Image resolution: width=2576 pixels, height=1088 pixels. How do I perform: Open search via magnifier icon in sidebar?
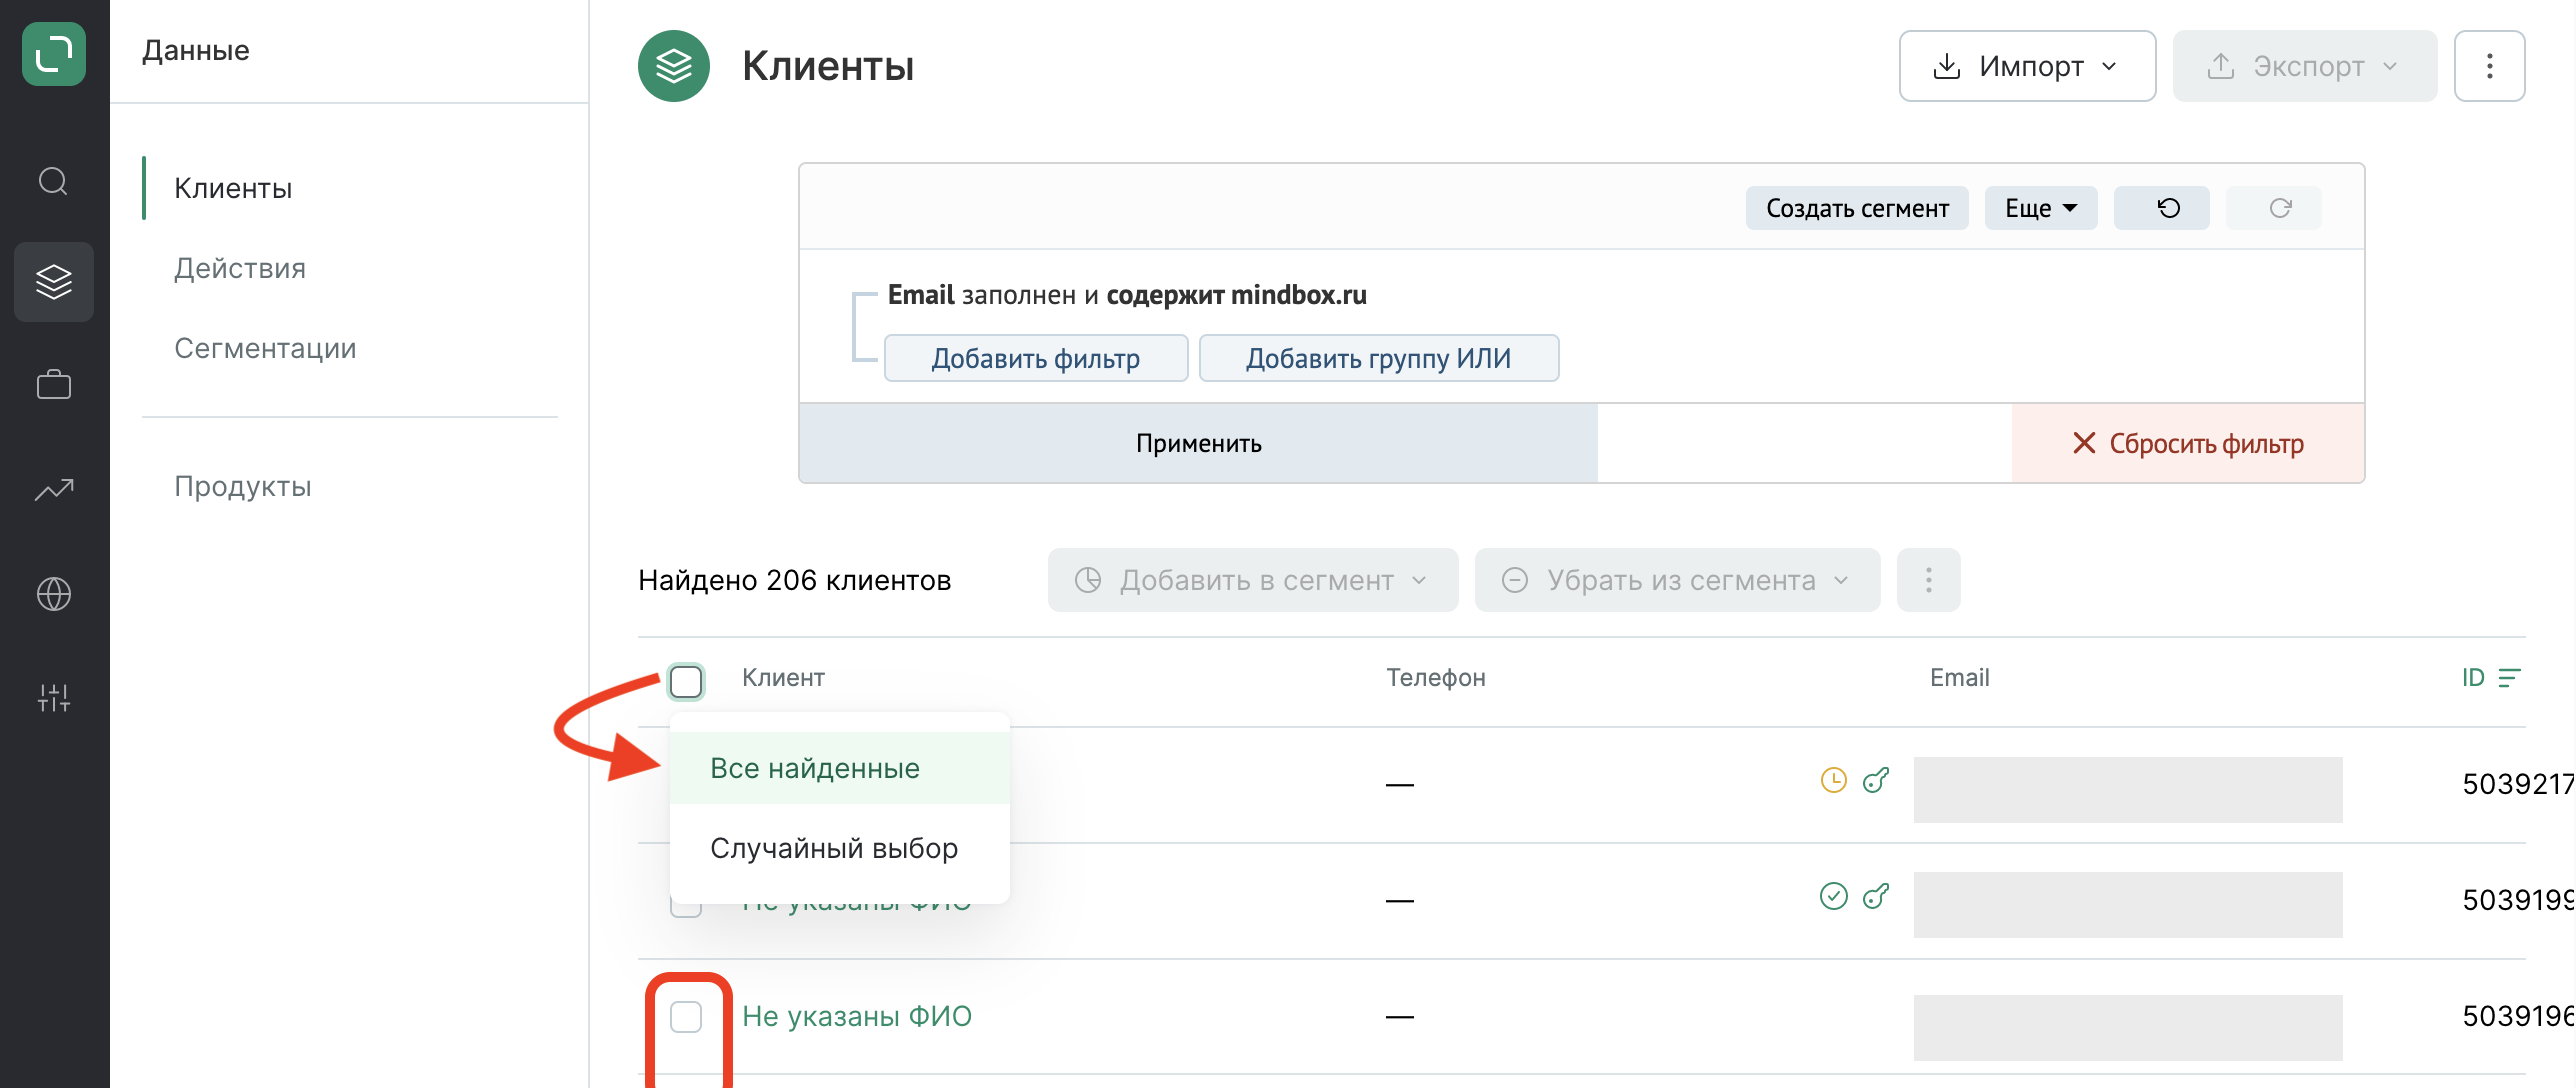point(53,181)
